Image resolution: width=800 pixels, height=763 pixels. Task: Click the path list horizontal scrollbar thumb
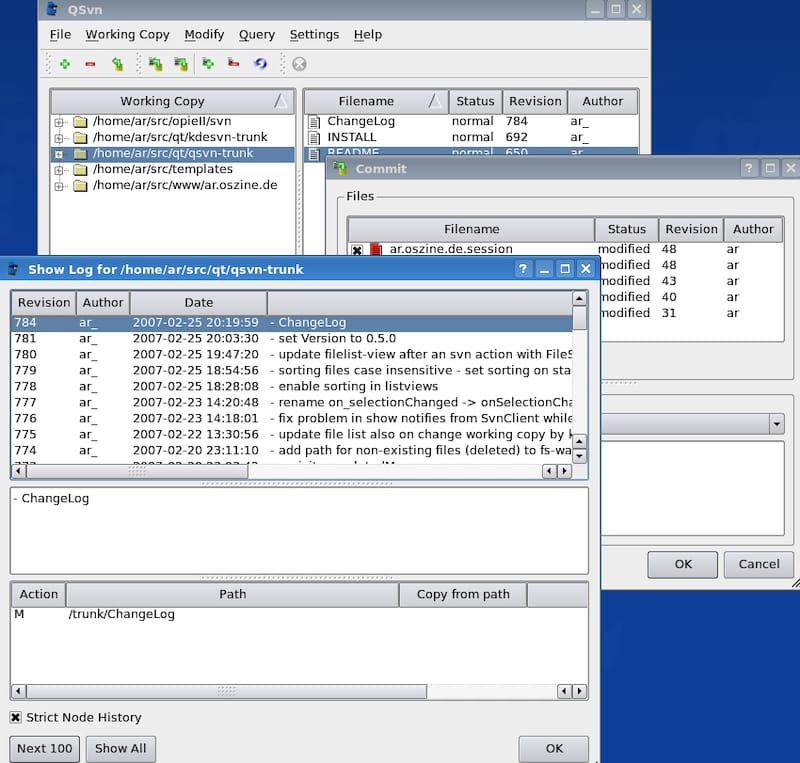[227, 691]
